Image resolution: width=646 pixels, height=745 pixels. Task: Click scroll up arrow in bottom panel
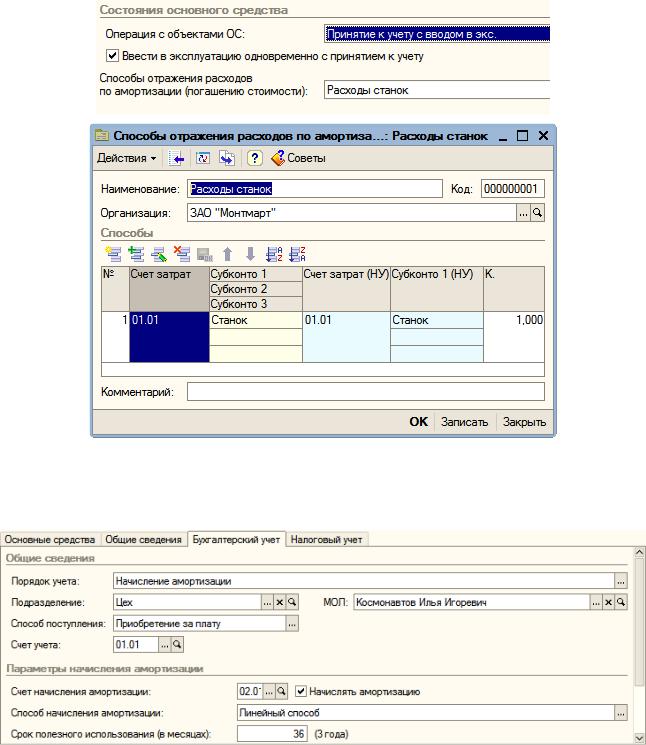pyautogui.click(x=639, y=553)
